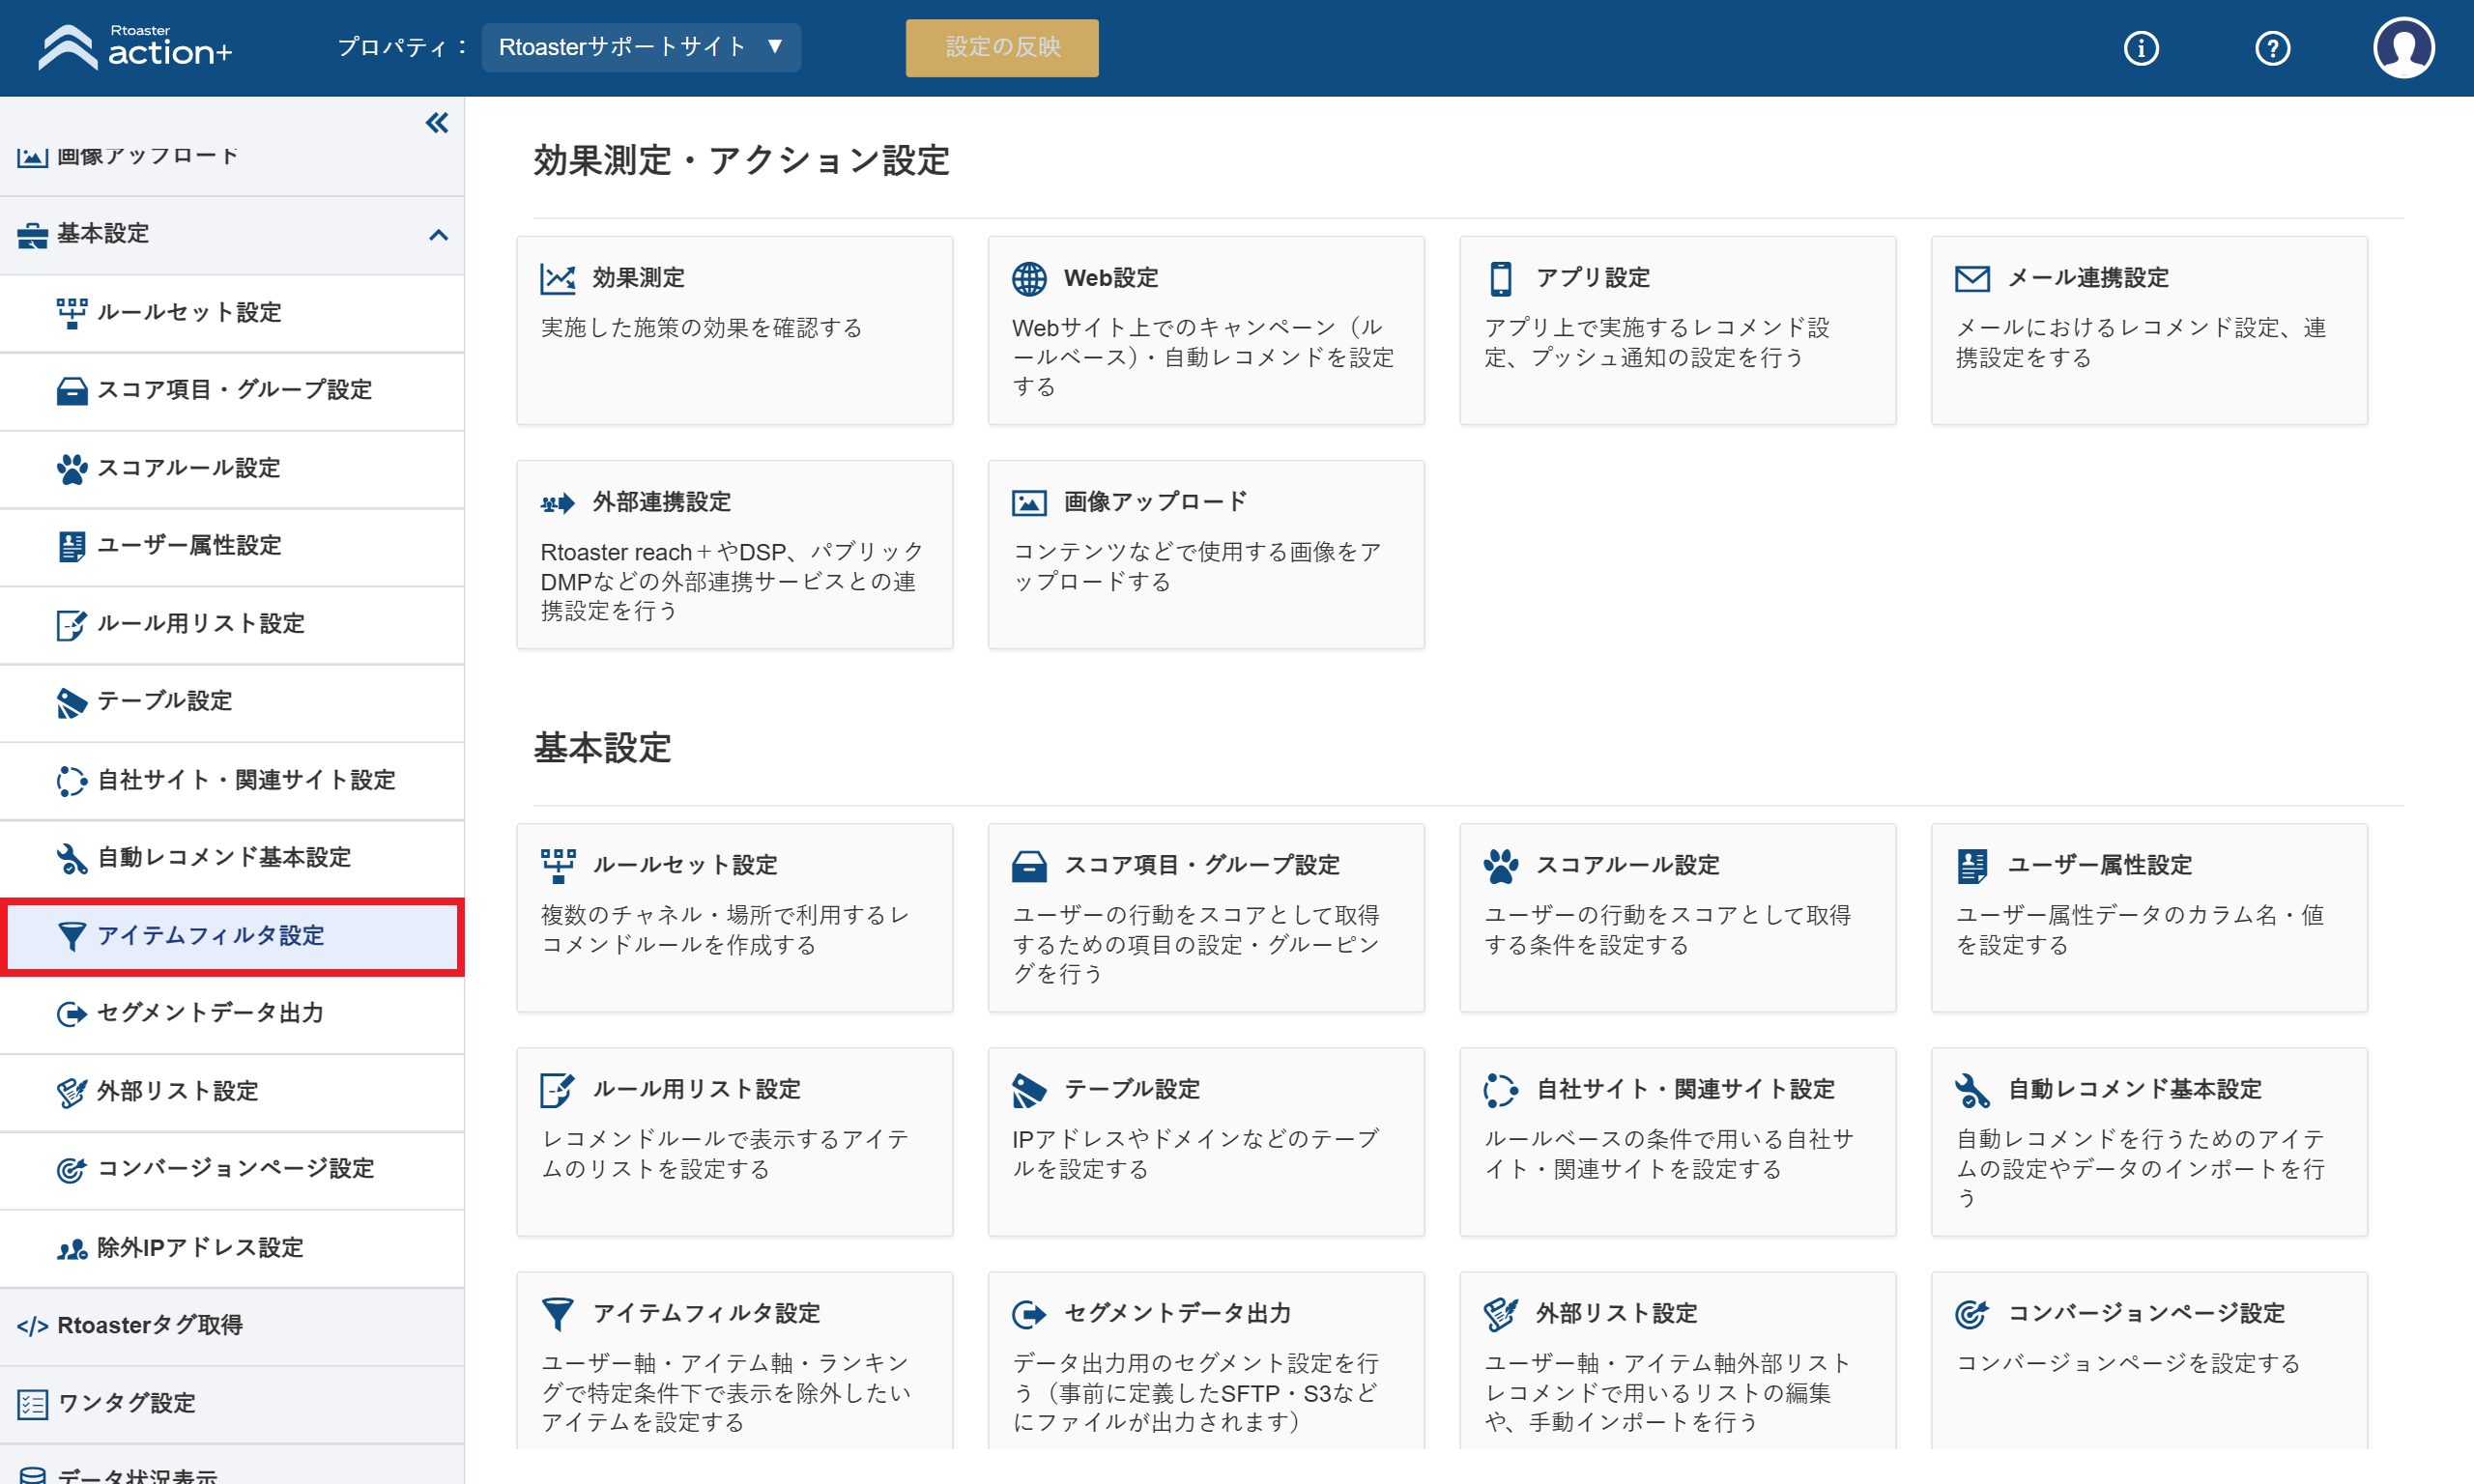Open the 効果測定 card title link
The height and width of the screenshot is (1484, 2474).
(x=638, y=278)
